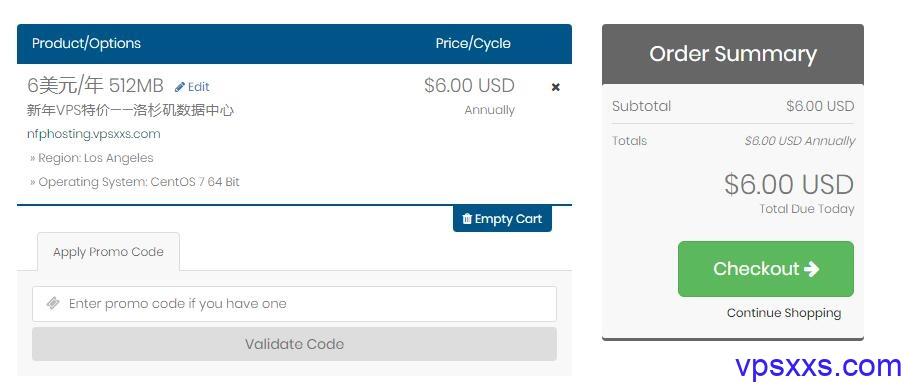Follow the Continue Shopping link
This screenshot has height=388, width=911.
point(784,313)
